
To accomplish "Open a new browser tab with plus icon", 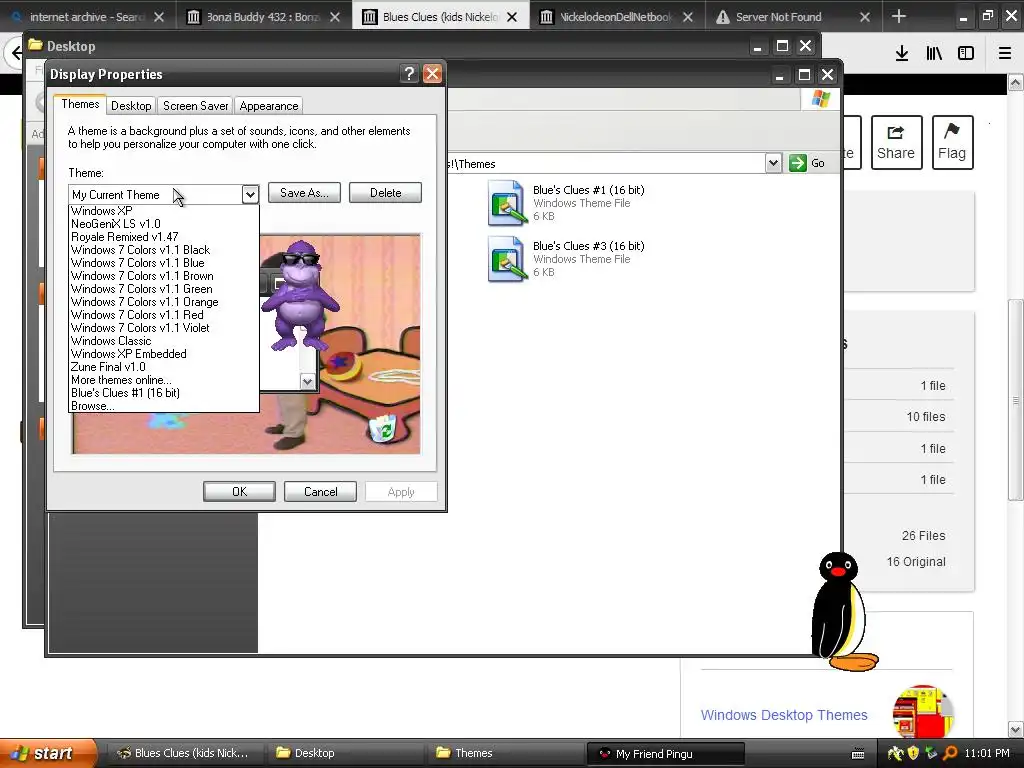I will (899, 16).
